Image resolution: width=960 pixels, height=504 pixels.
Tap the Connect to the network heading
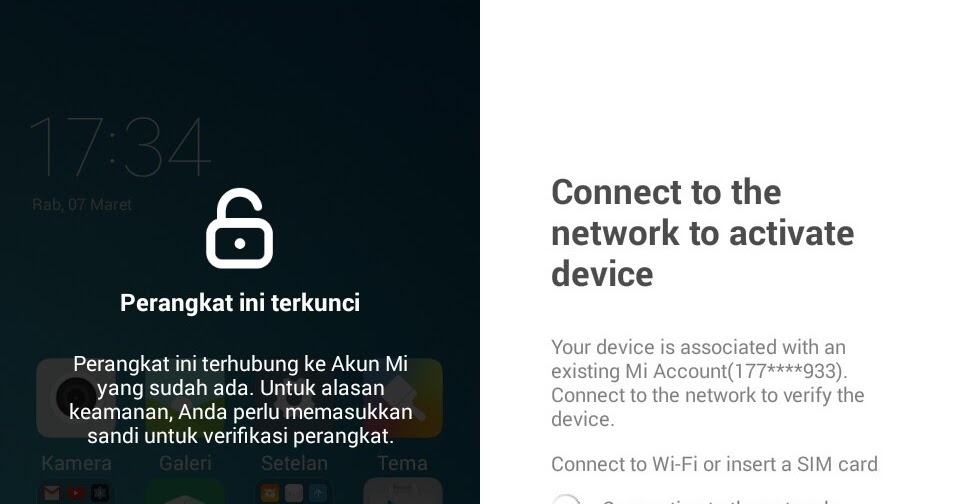702,233
